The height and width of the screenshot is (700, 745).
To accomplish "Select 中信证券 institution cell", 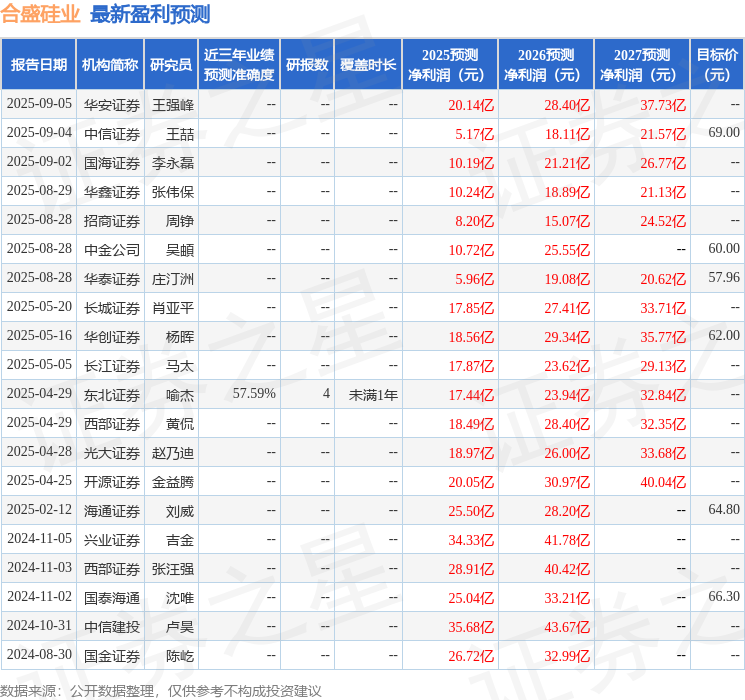I will pos(112,134).
